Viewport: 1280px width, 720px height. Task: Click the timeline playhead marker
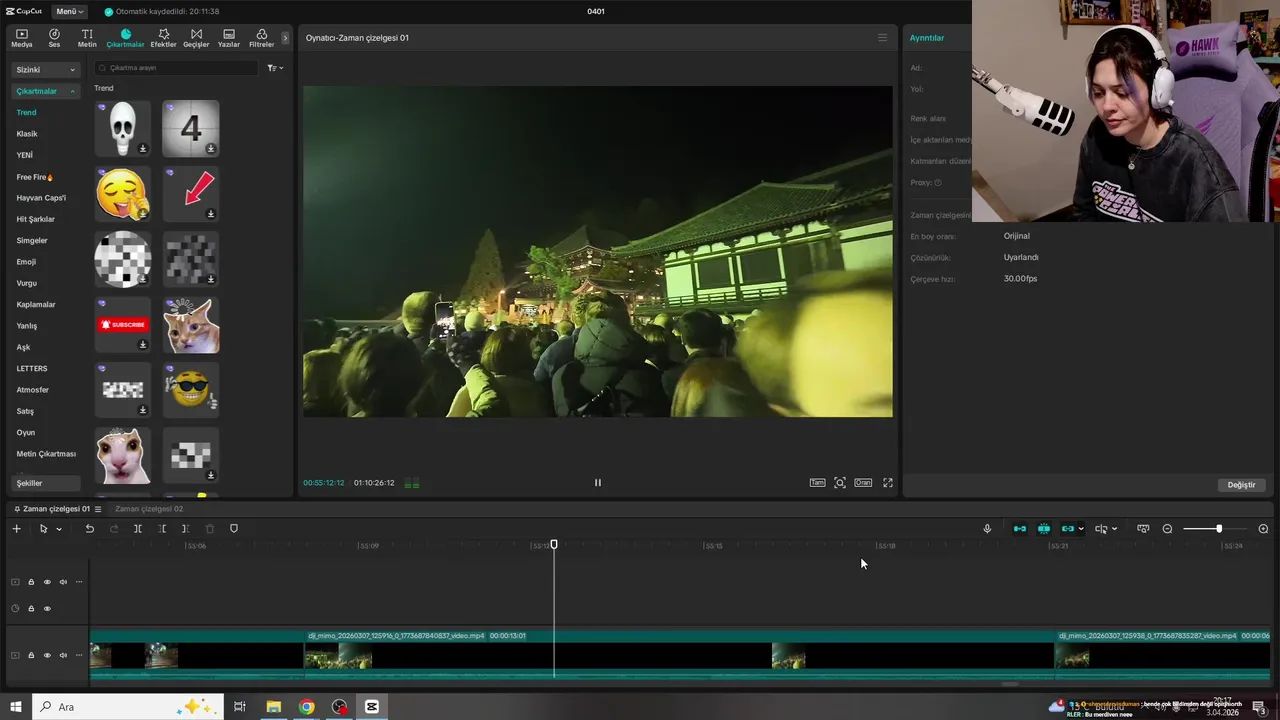pyautogui.click(x=554, y=544)
